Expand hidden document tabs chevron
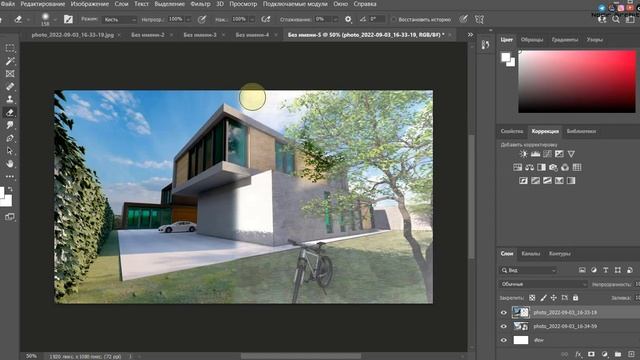The height and width of the screenshot is (360, 640). (x=470, y=35)
